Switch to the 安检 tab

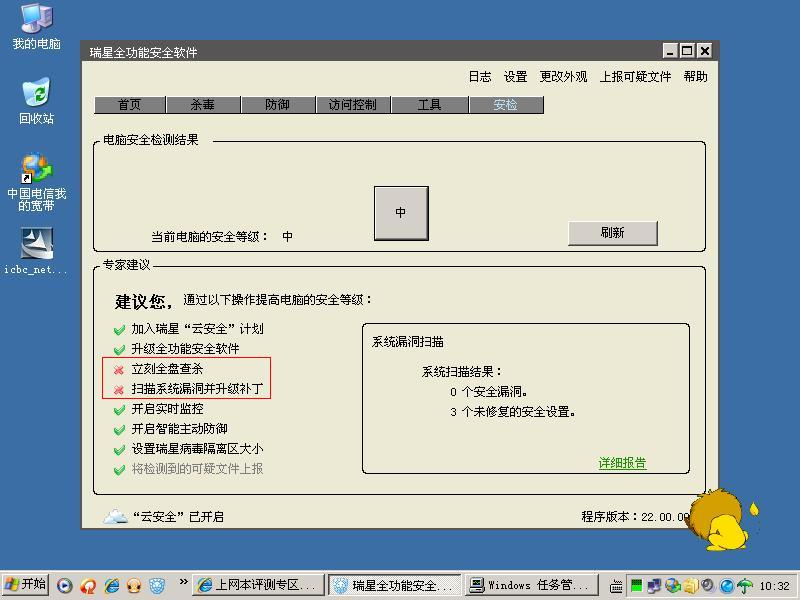(506, 105)
